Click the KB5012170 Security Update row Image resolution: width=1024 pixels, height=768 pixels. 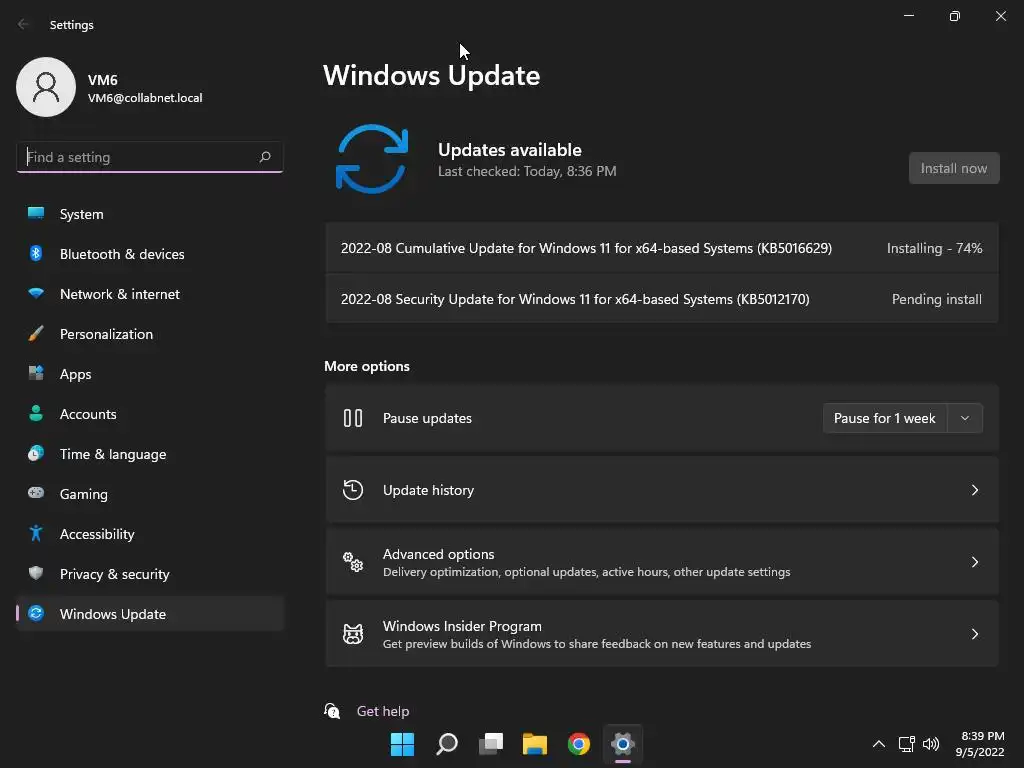[662, 298]
